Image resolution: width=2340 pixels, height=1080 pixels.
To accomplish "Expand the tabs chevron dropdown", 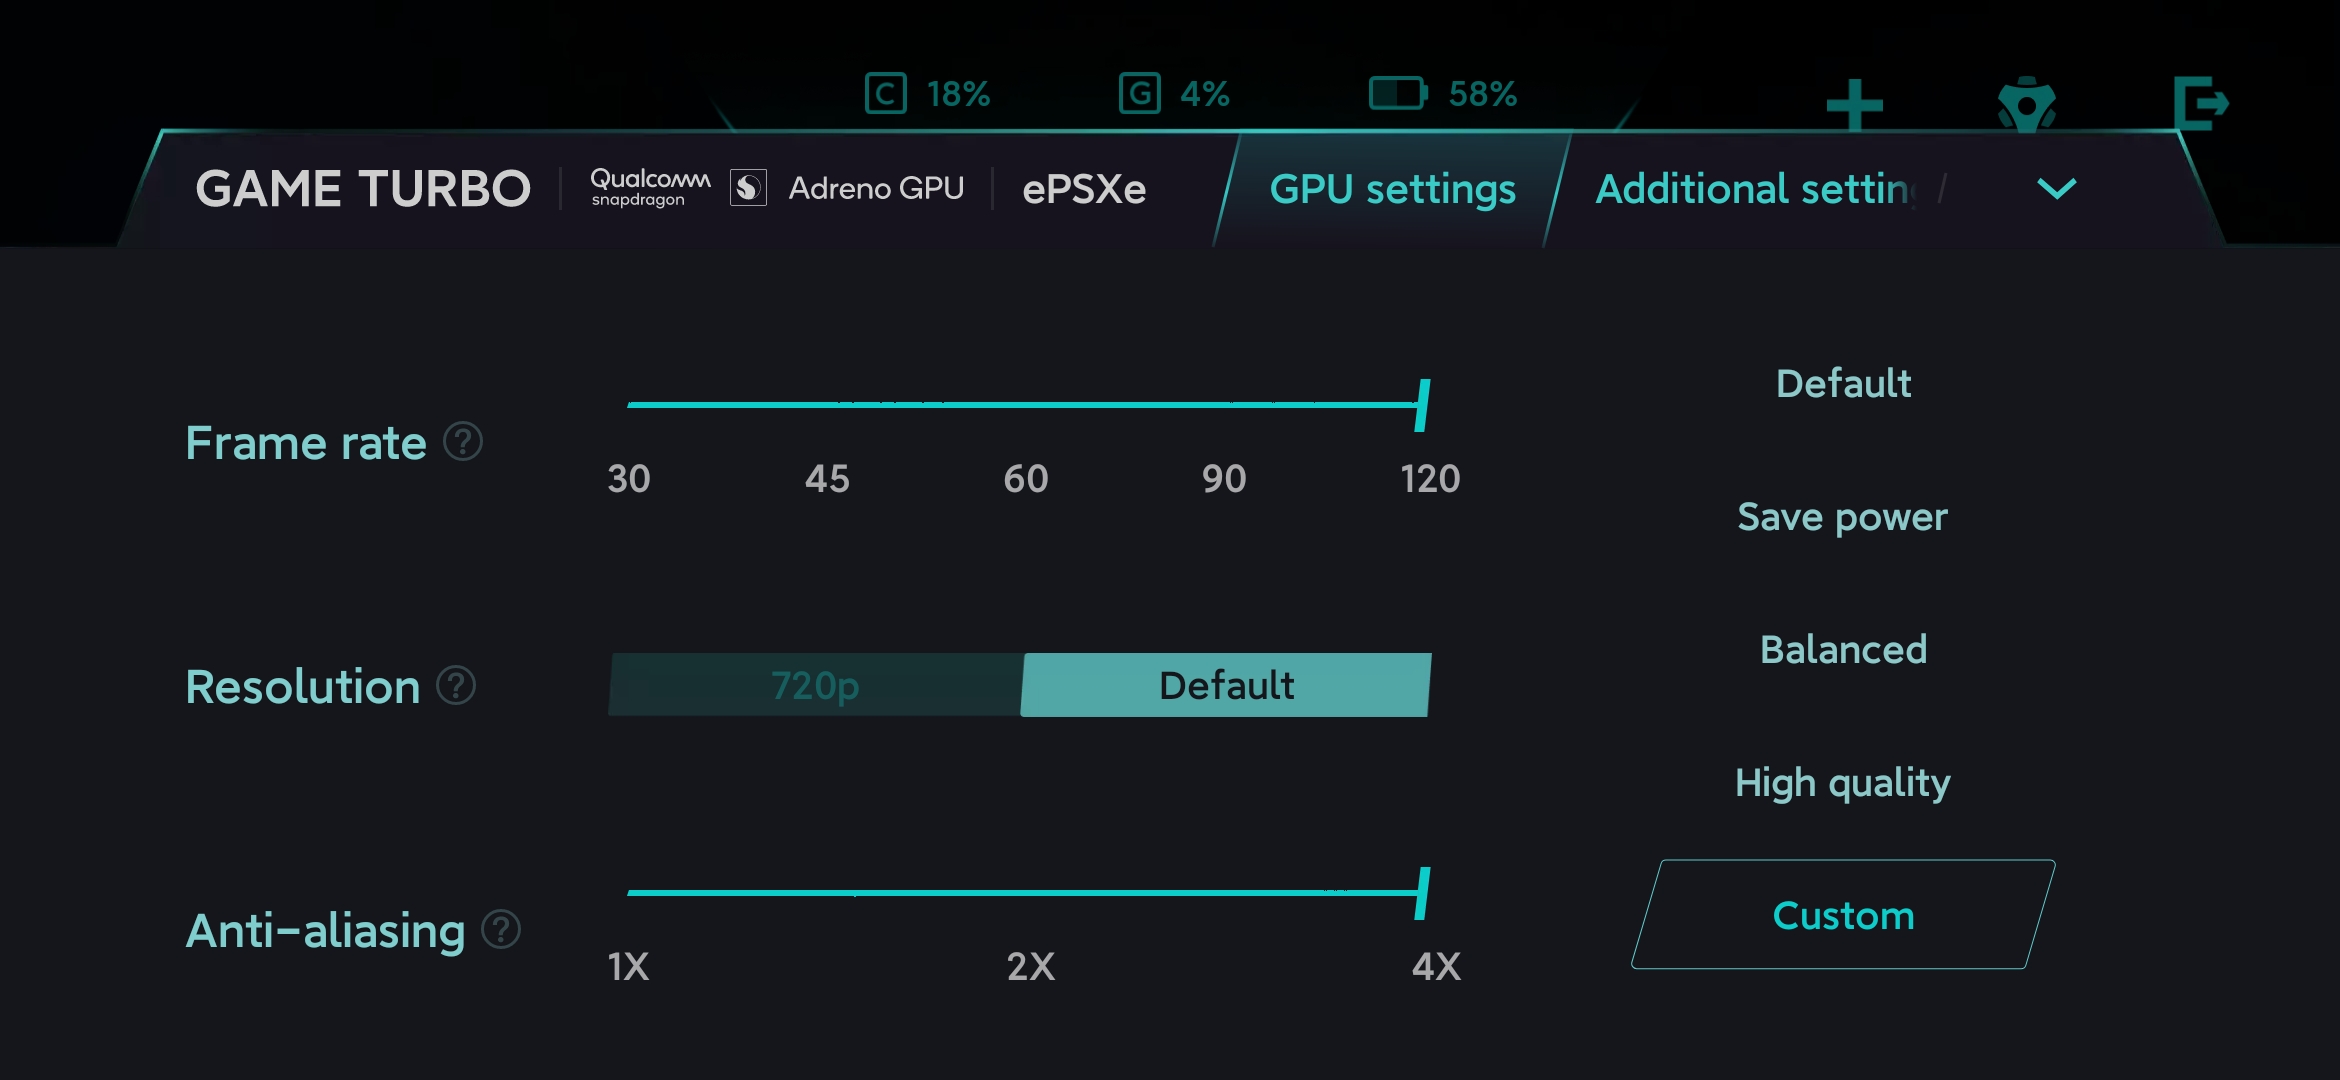I will pyautogui.click(x=2056, y=189).
